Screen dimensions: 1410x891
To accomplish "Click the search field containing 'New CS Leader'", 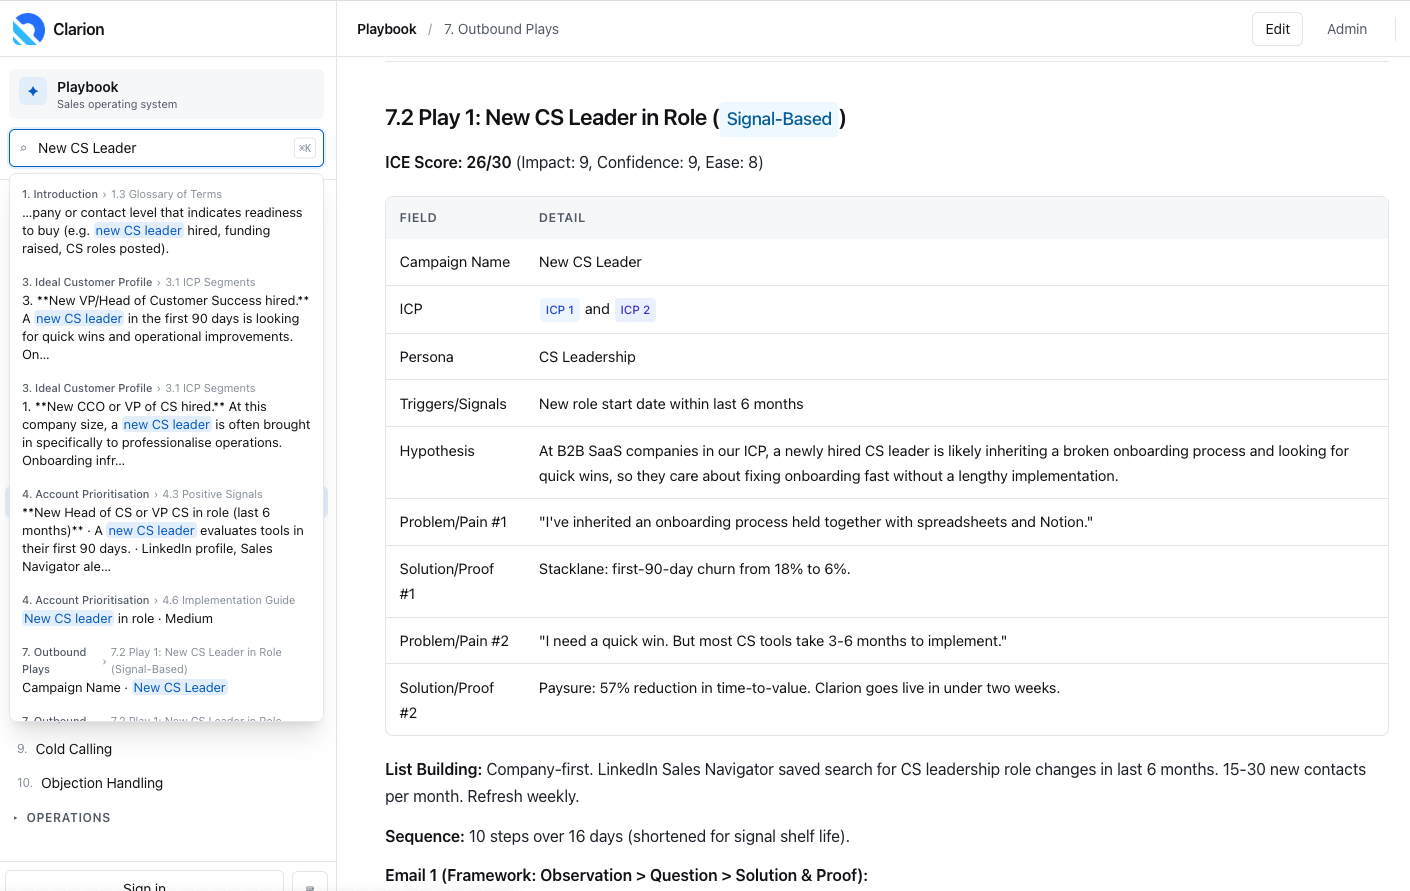I will pyautogui.click(x=166, y=148).
